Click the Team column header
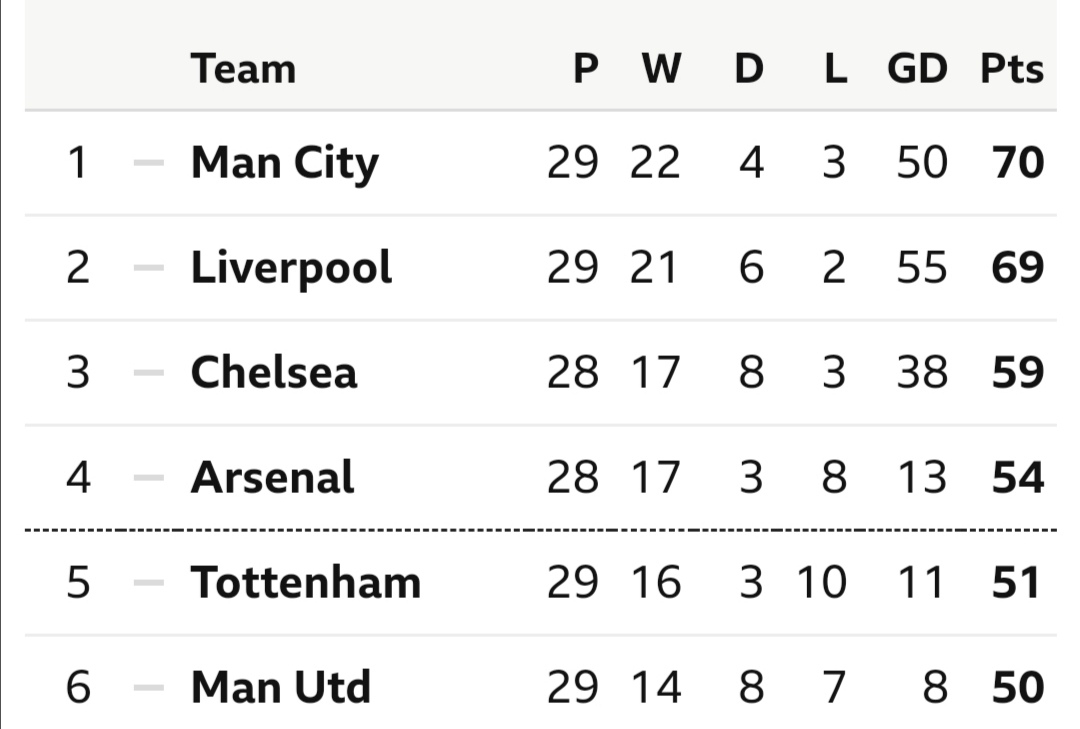Screen dimensions: 1080x729 243,69
